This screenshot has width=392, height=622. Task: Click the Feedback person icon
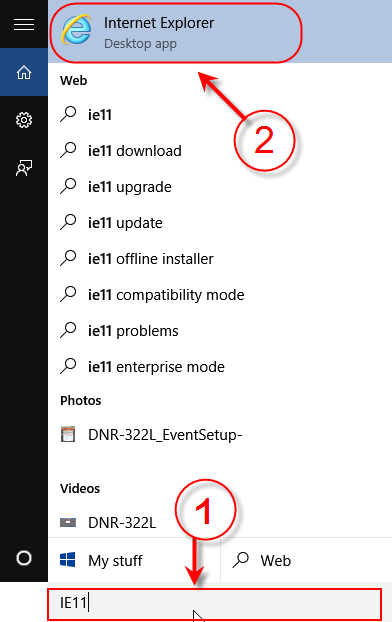pos(24,168)
